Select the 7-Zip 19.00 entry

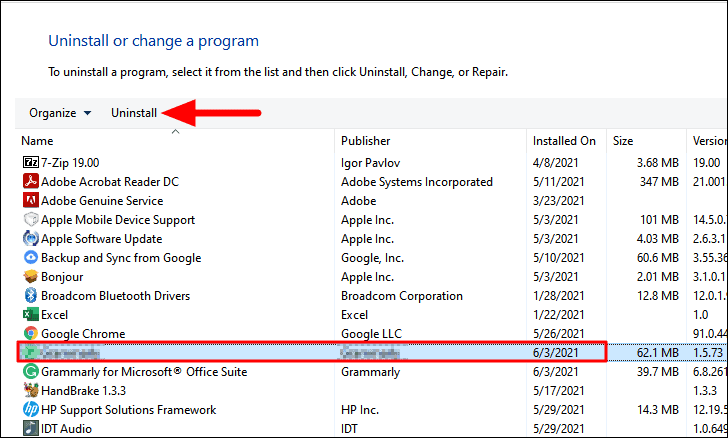point(70,163)
